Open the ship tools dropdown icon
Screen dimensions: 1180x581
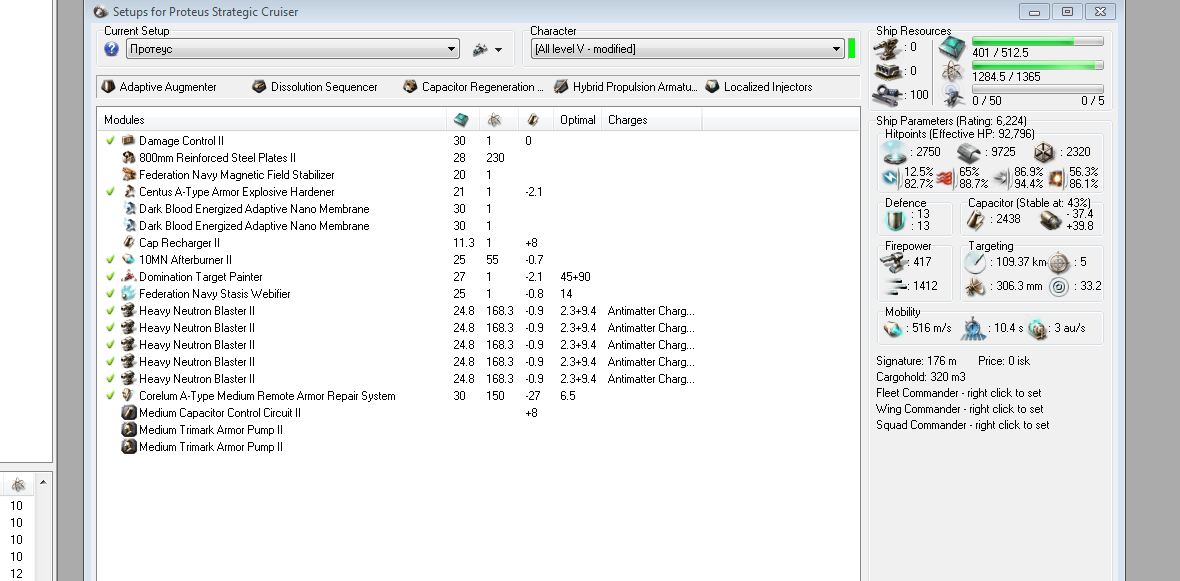[488, 50]
